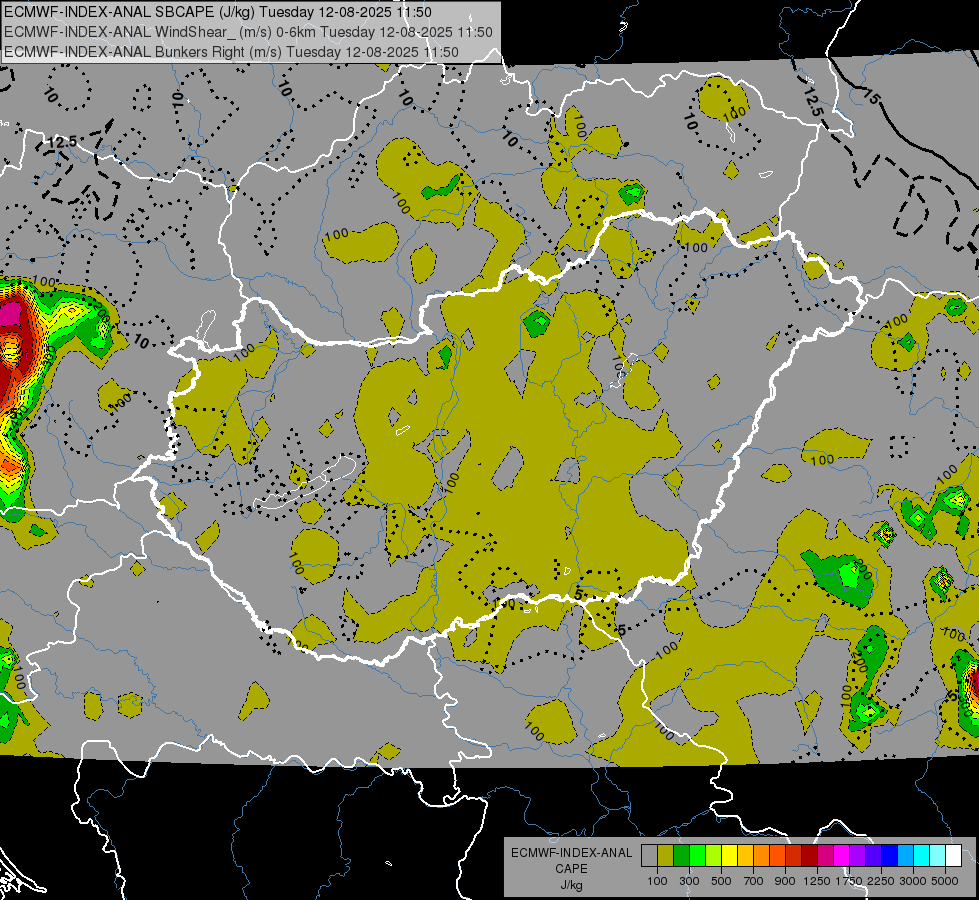
Task: Click the SBCAPE (J/kg) header line
Action: click(217, 12)
